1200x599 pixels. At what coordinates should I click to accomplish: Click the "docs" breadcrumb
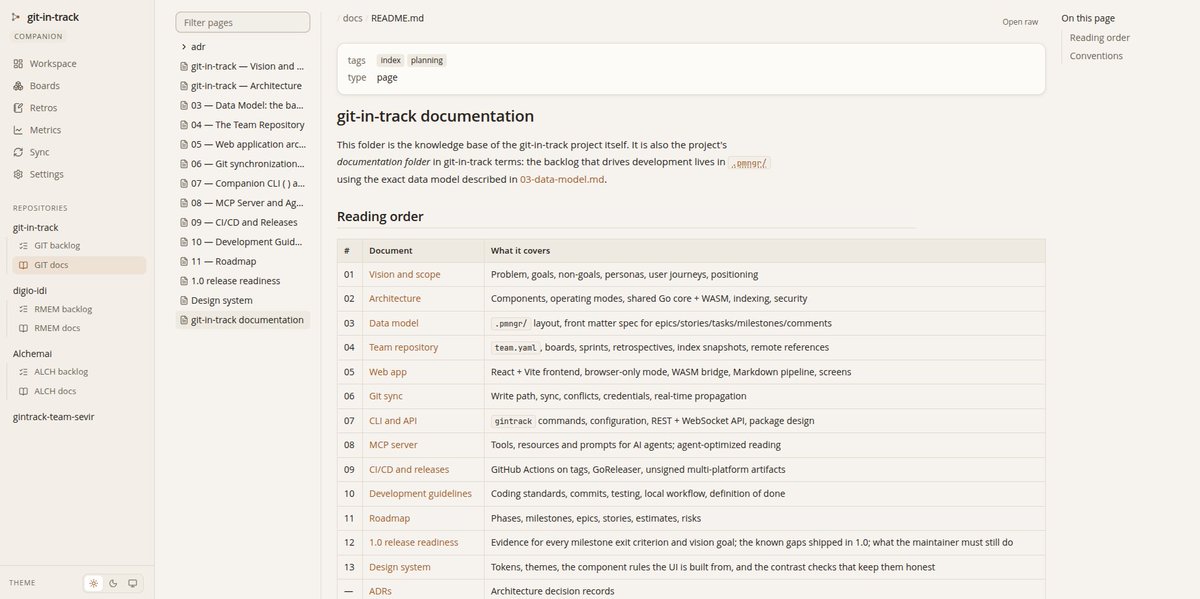click(352, 18)
